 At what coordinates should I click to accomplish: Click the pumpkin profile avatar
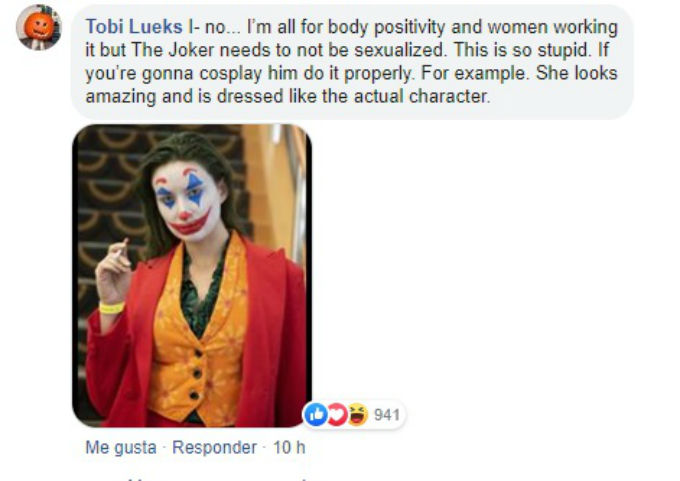(38, 27)
